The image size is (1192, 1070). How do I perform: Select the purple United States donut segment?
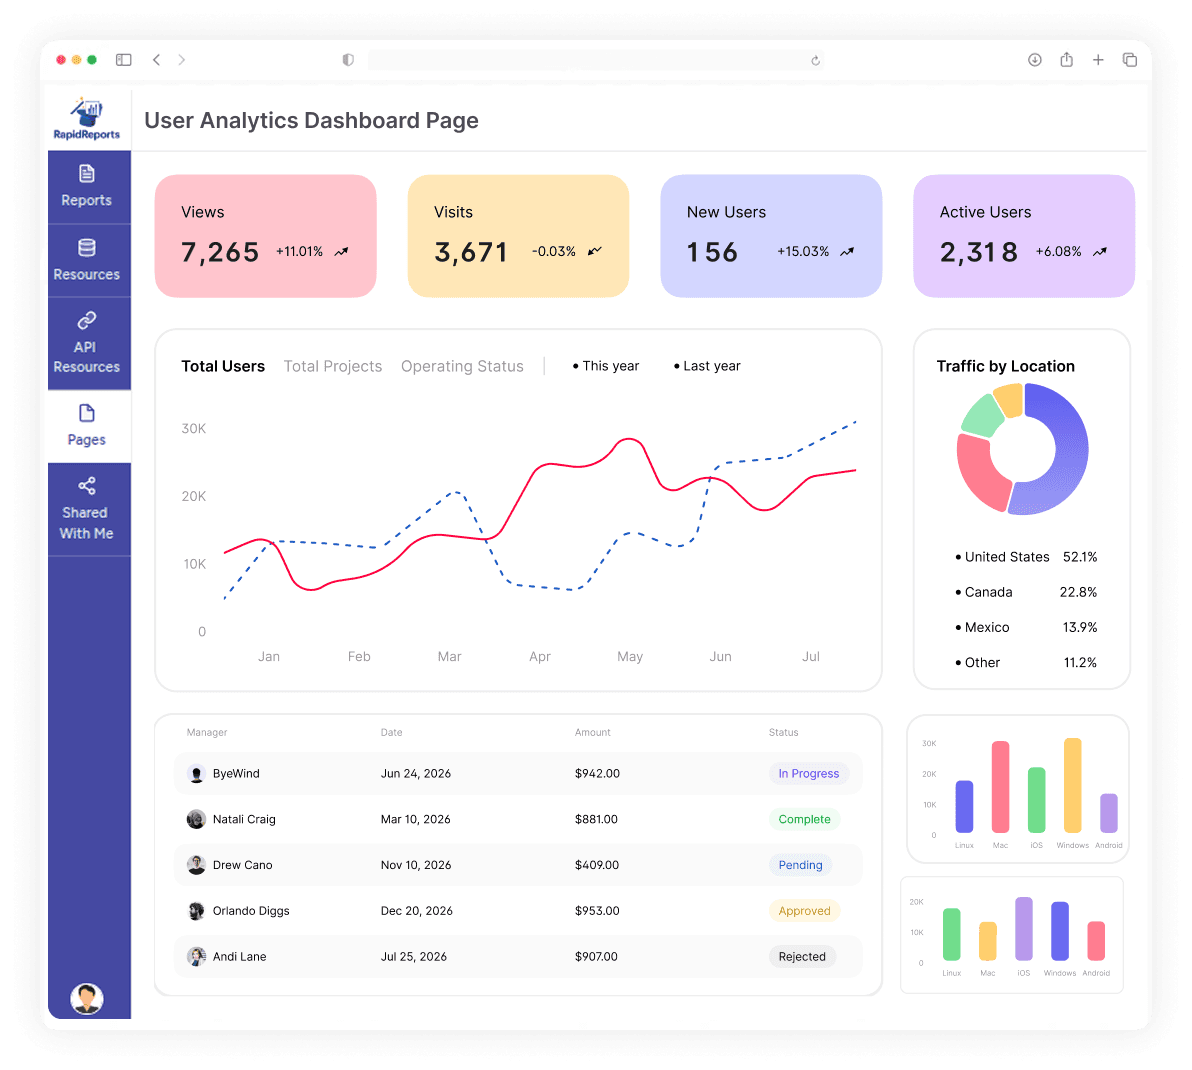tap(1072, 448)
